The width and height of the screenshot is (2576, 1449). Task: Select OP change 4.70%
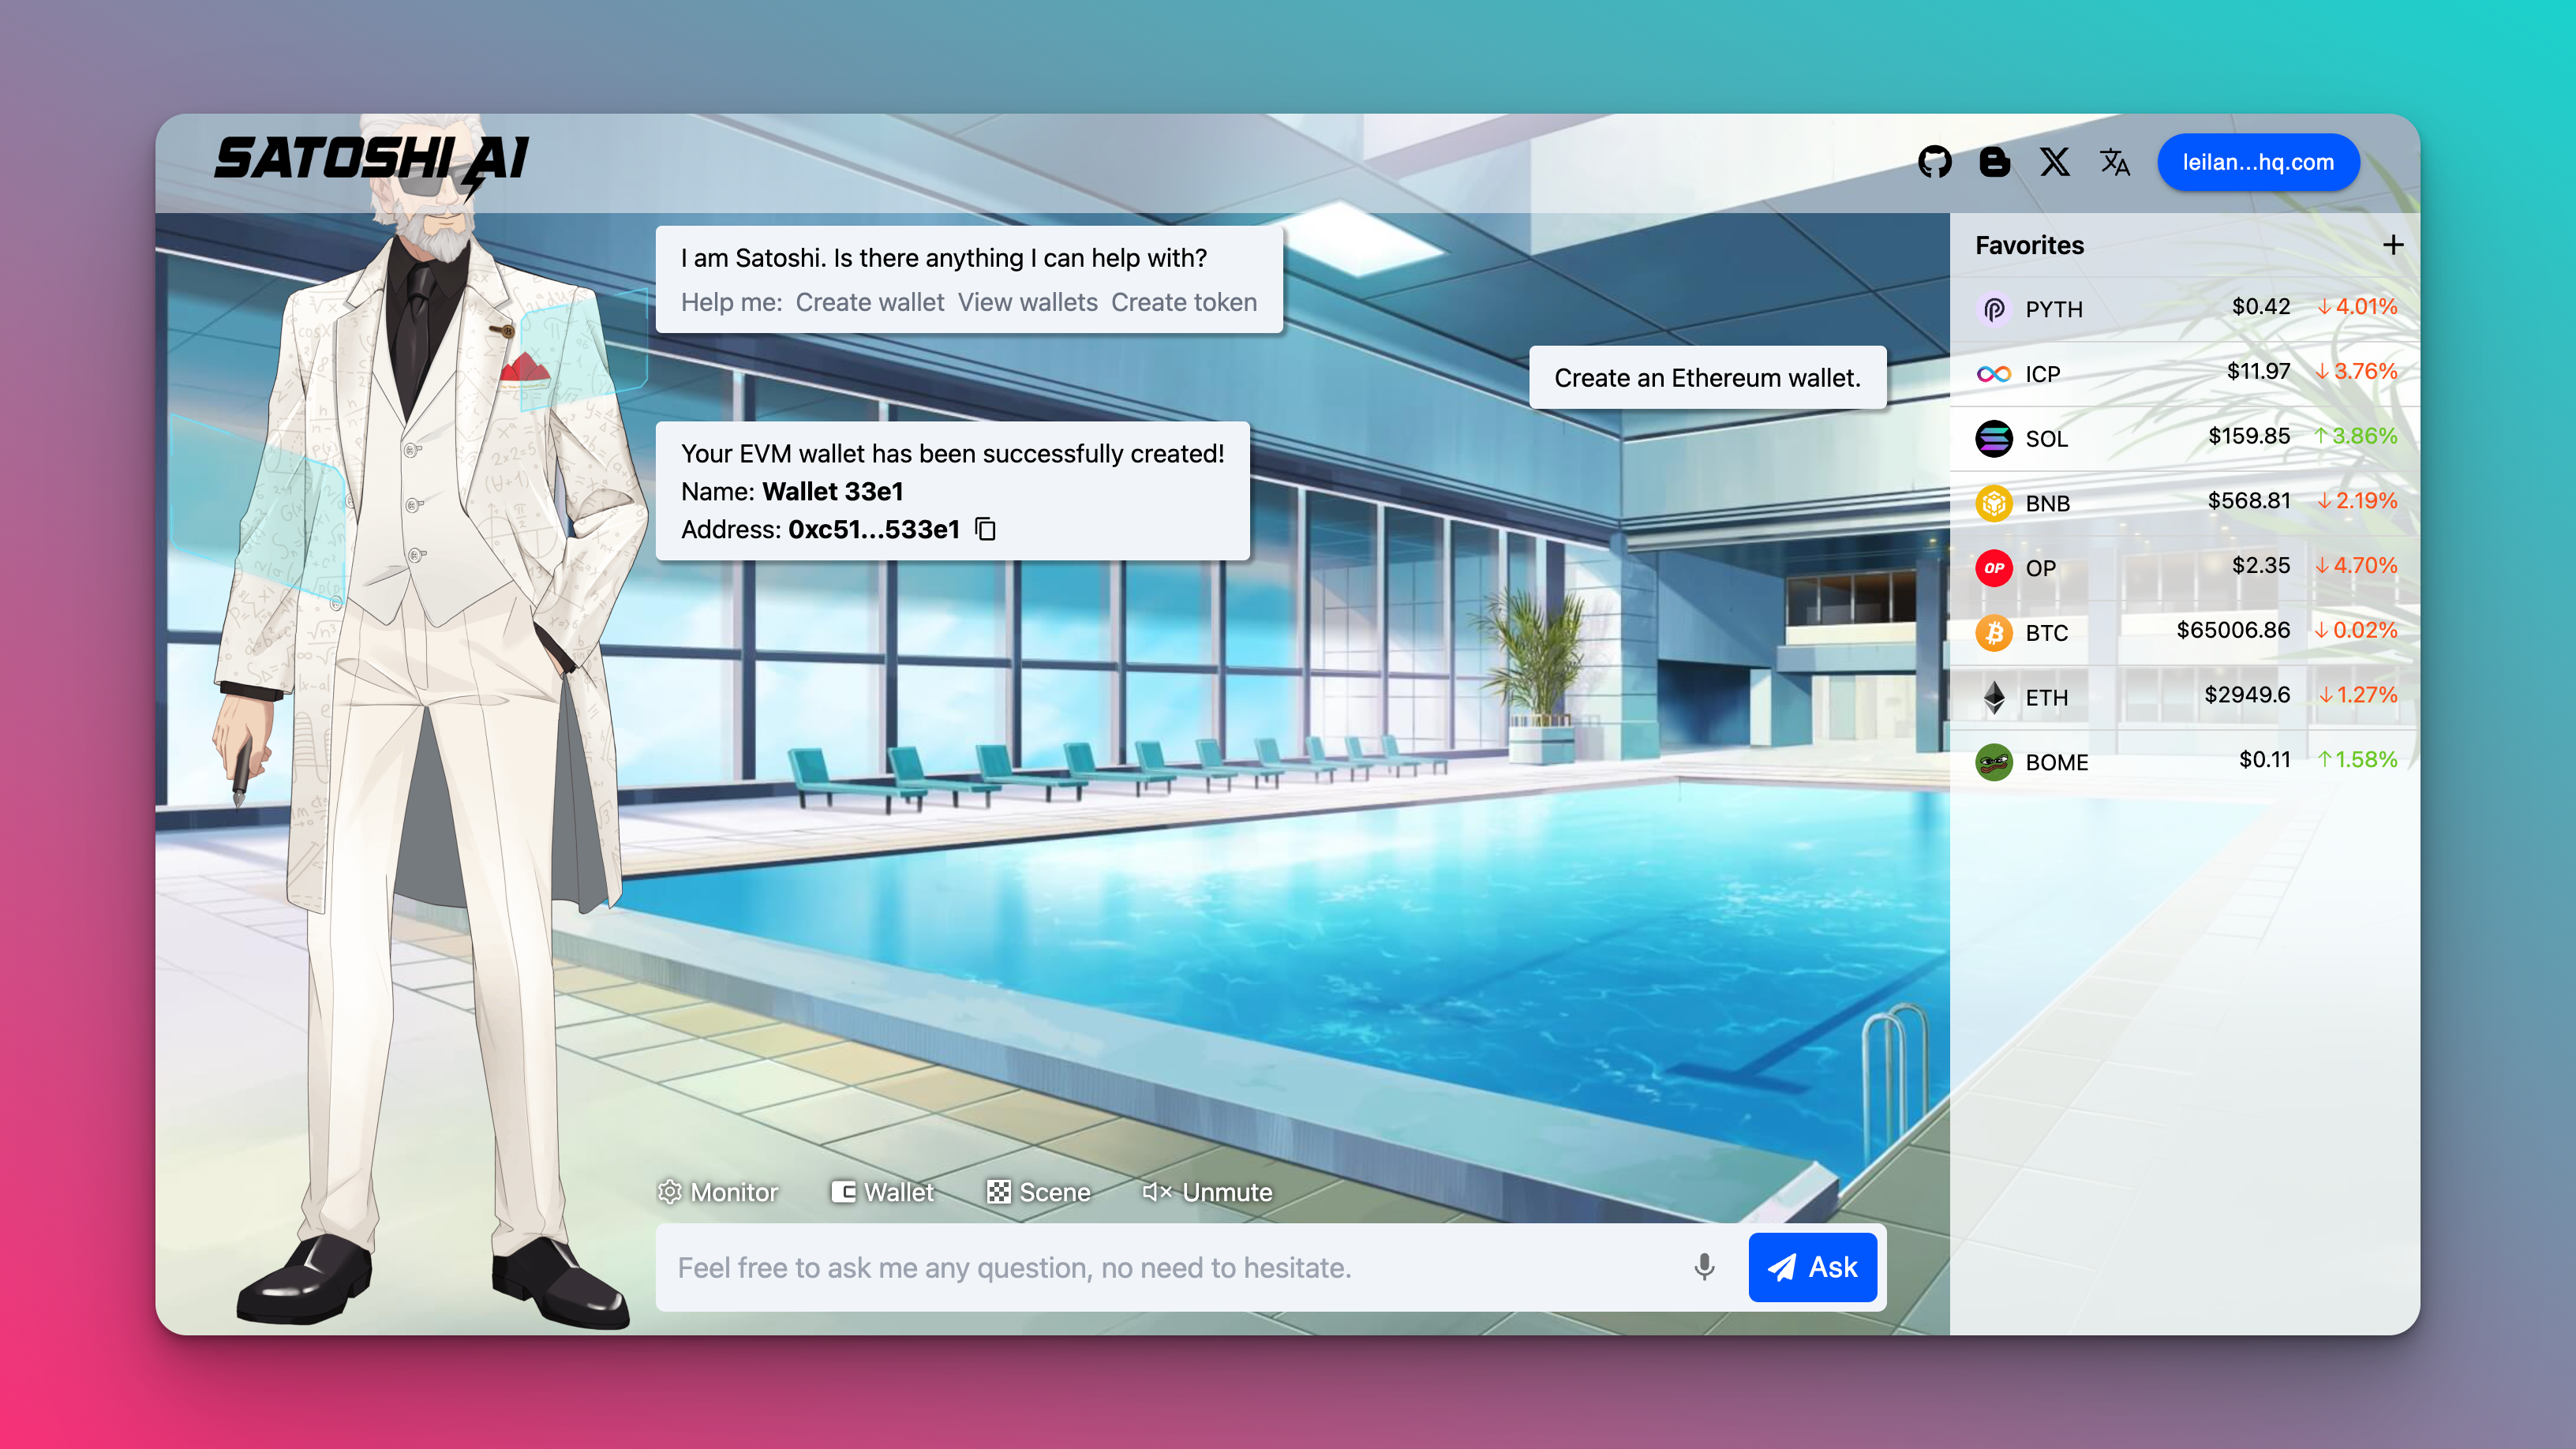coord(2356,565)
